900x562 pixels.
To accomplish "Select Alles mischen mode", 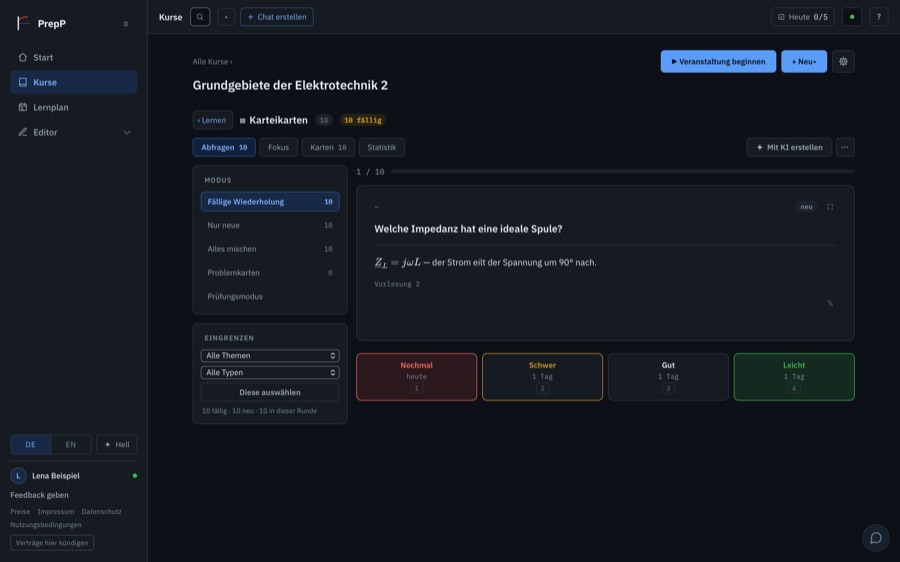I will (x=270, y=249).
